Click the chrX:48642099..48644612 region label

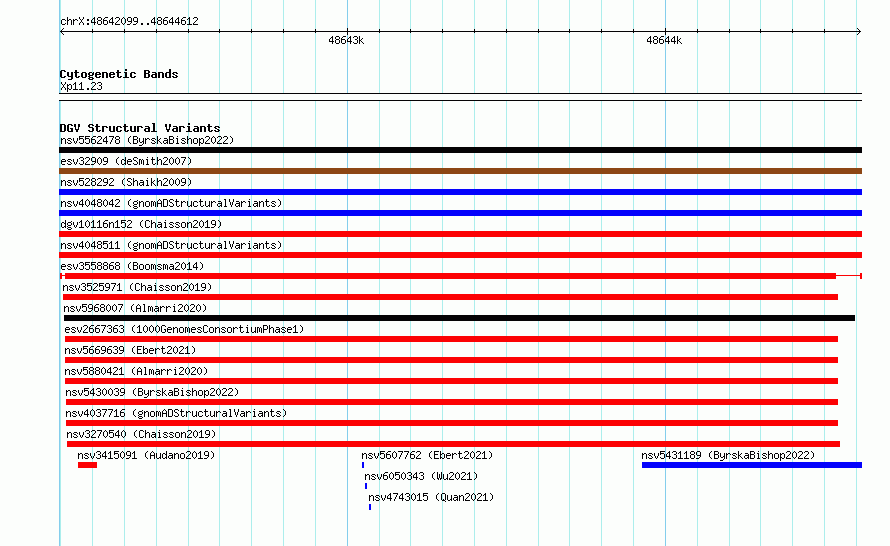coord(129,21)
